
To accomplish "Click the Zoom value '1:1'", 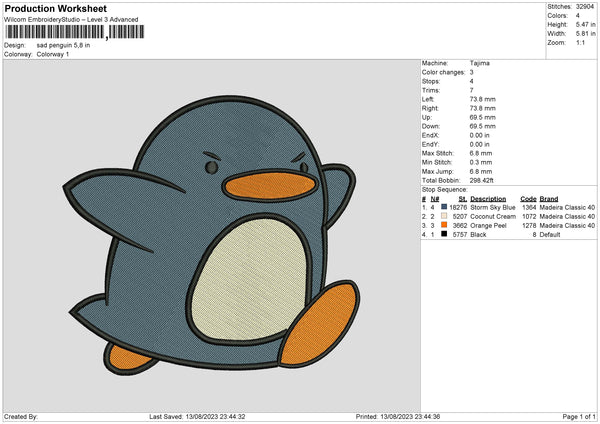I will click(x=580, y=42).
